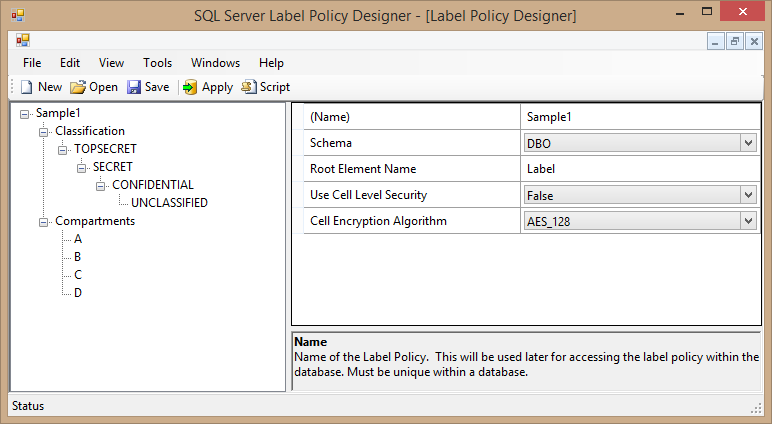
Task: Select compartment C in the tree
Action: [78, 275]
